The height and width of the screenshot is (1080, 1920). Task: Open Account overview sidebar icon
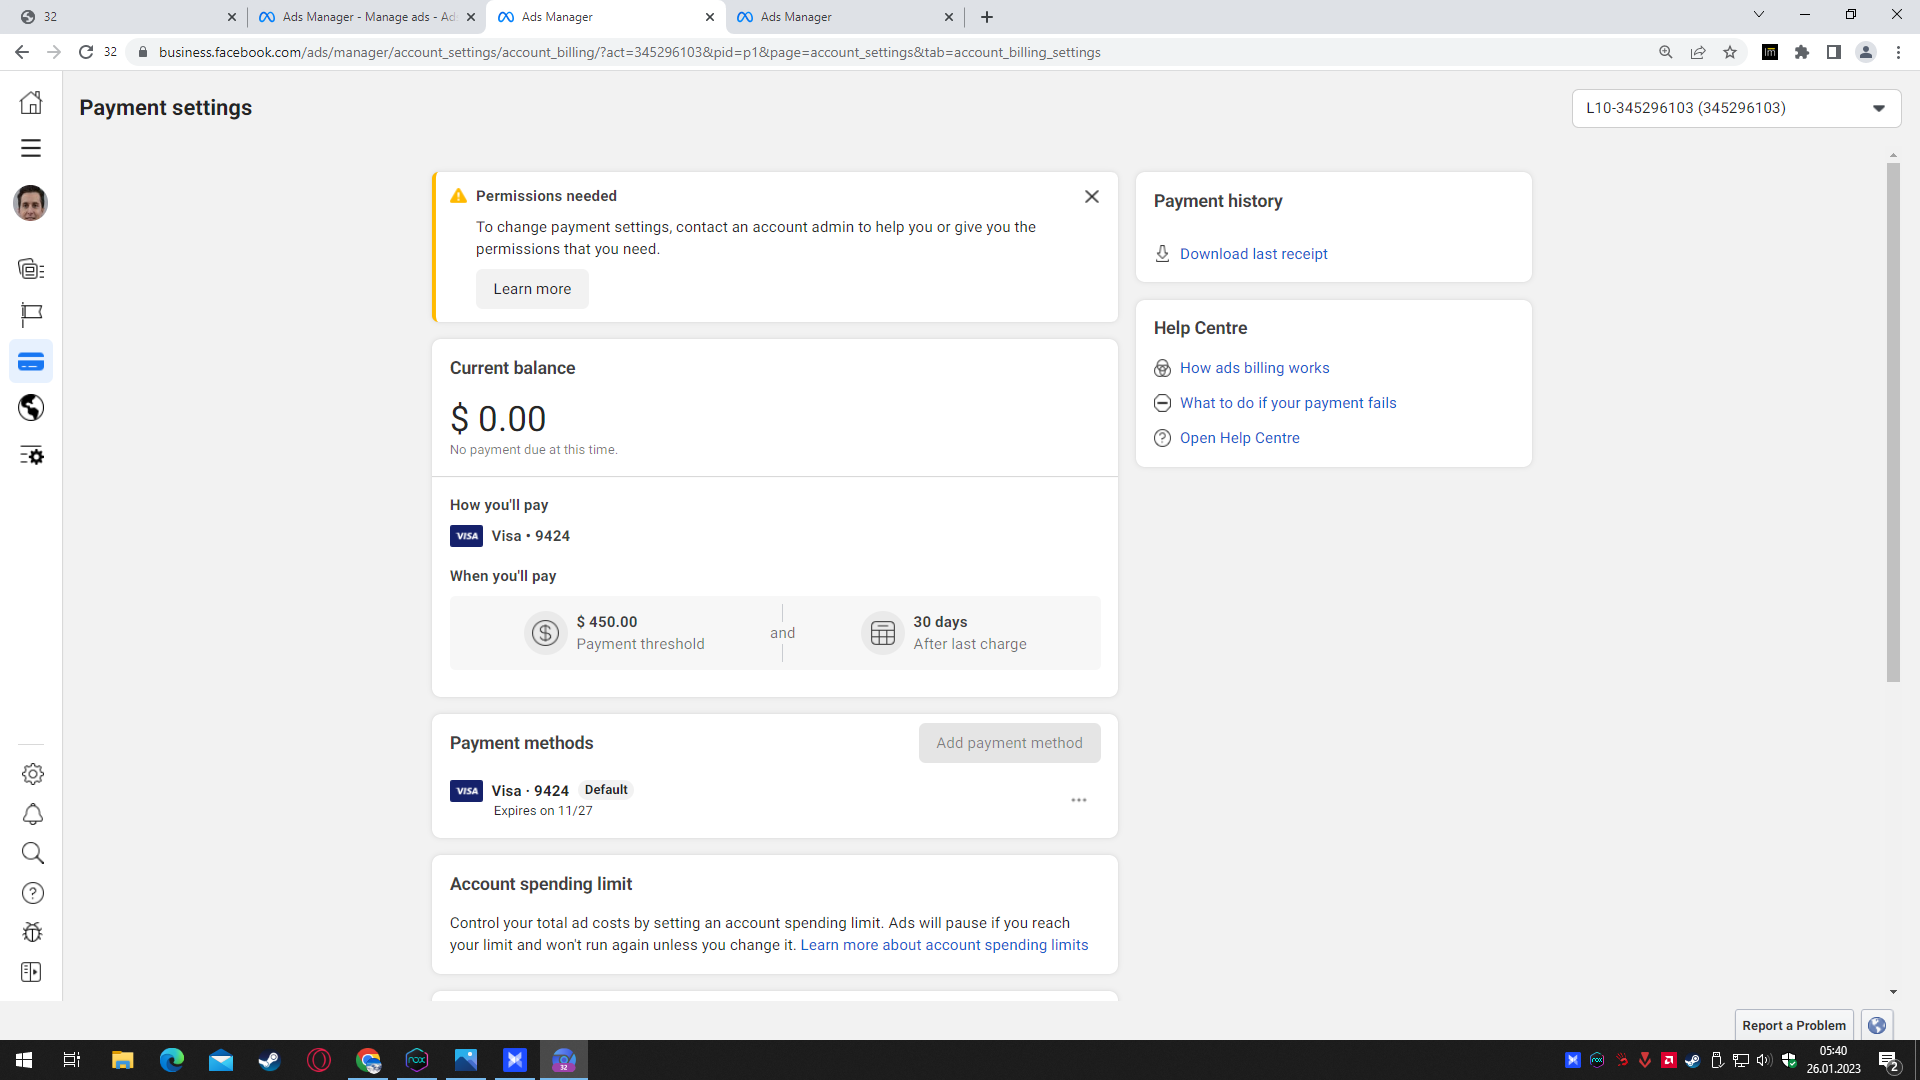(31, 269)
